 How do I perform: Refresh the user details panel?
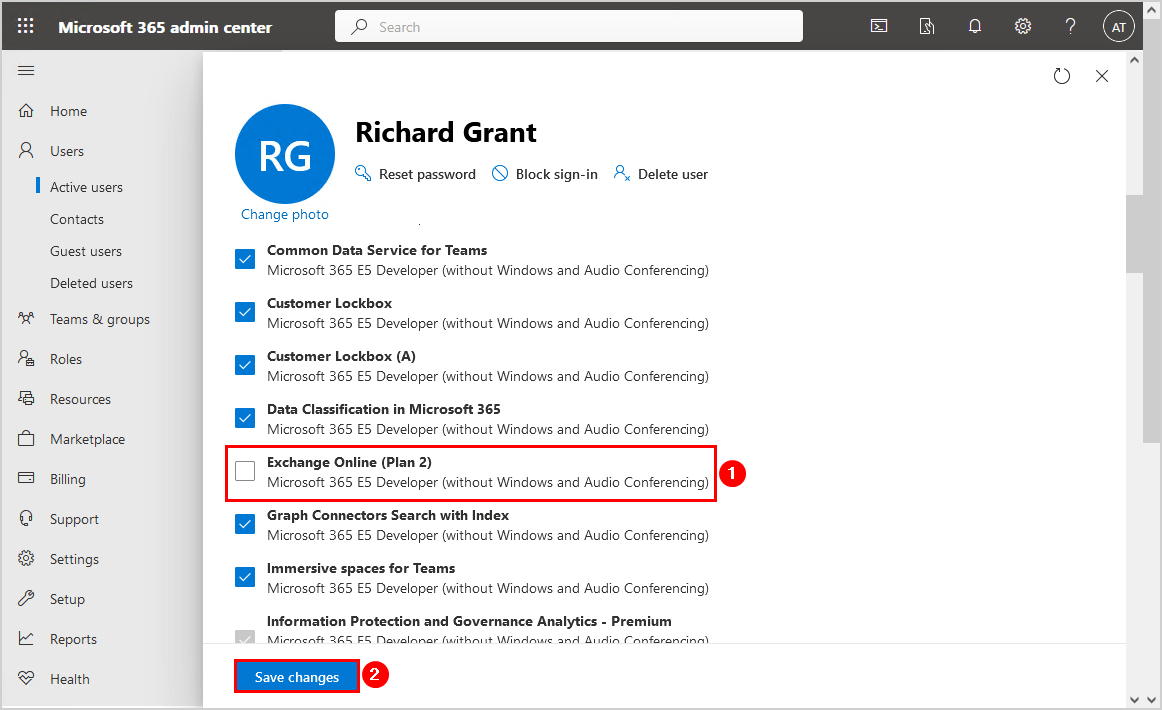(x=1062, y=76)
